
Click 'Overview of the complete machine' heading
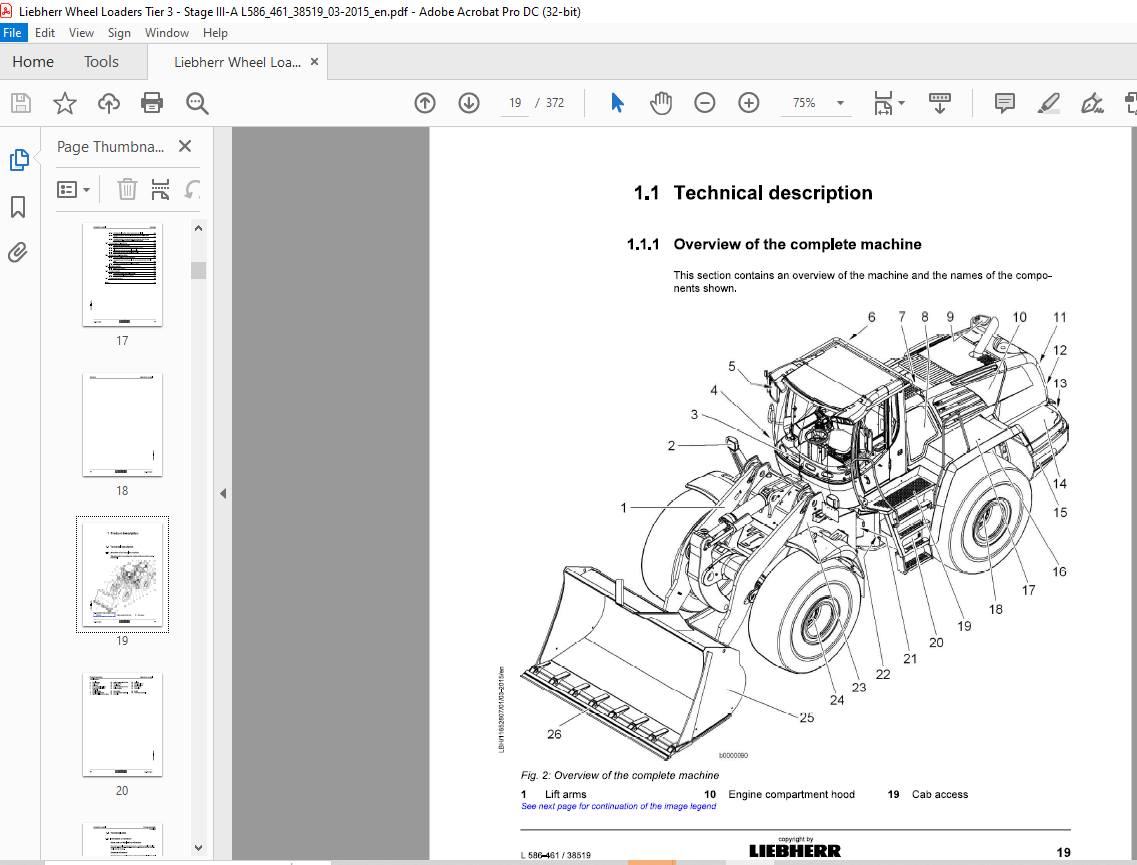[x=797, y=244]
